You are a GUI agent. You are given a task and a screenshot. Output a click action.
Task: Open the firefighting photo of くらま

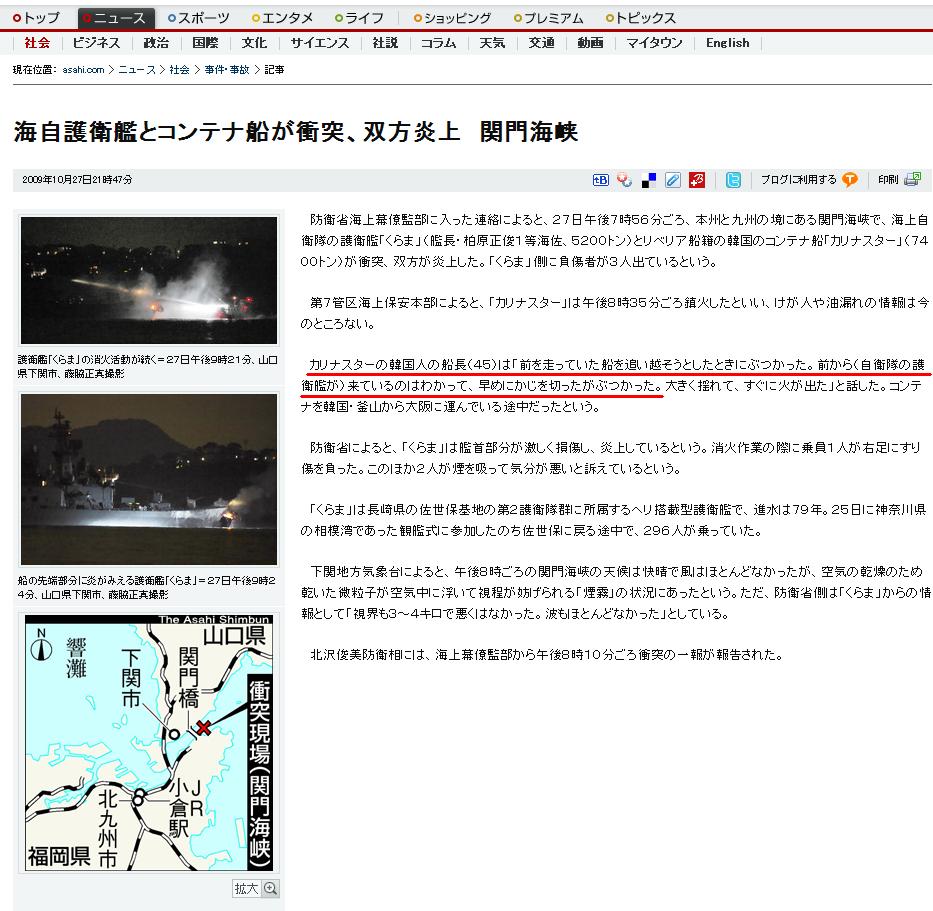[149, 280]
